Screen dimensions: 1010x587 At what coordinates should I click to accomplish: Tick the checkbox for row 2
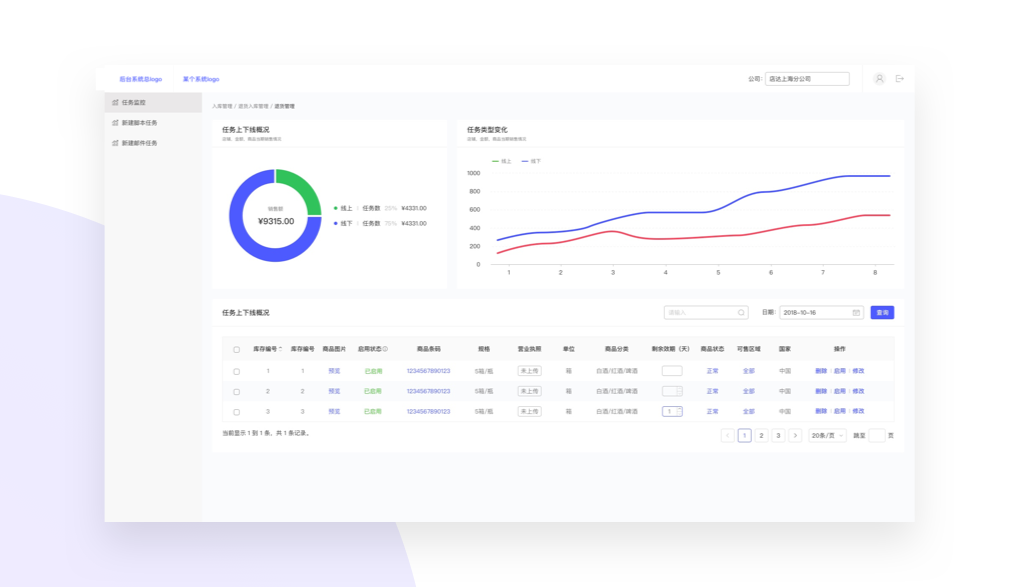[236, 392]
